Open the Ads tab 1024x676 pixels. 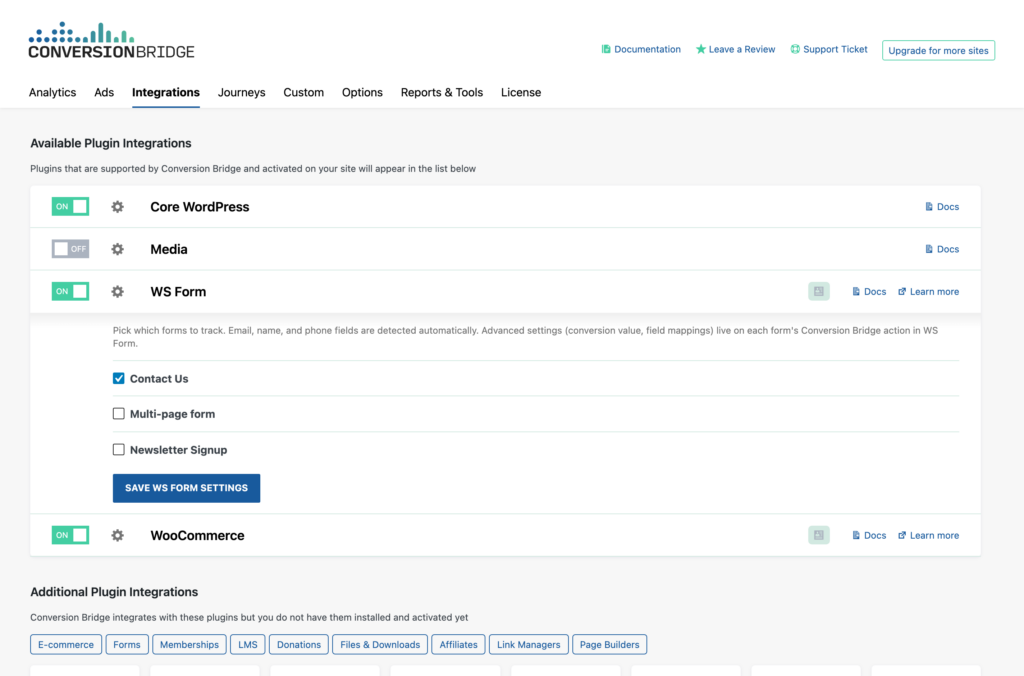click(104, 92)
